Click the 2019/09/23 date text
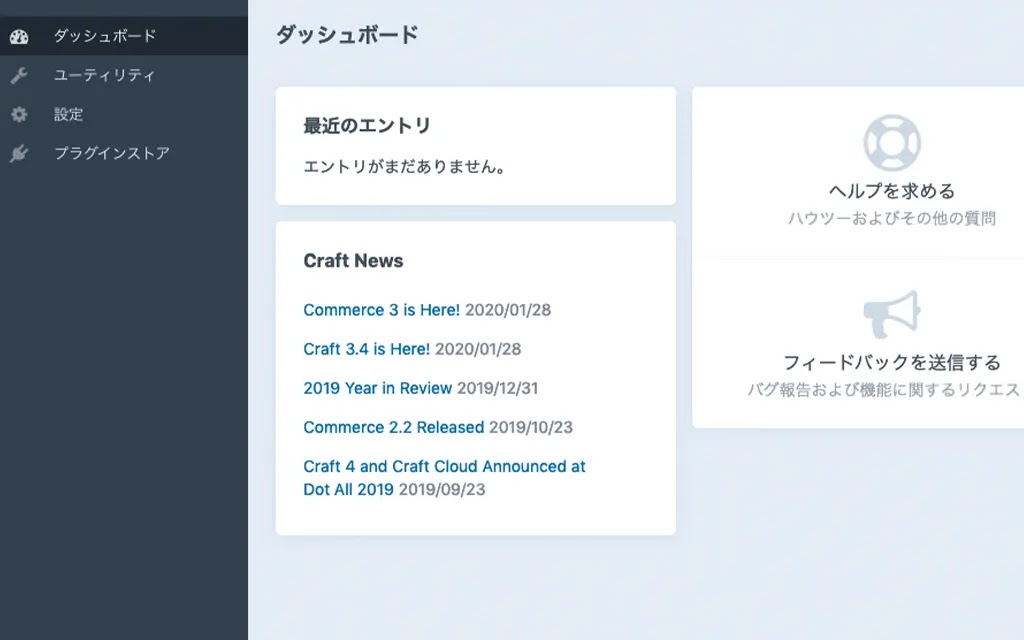Screen dimensions: 1024x640 442,489
